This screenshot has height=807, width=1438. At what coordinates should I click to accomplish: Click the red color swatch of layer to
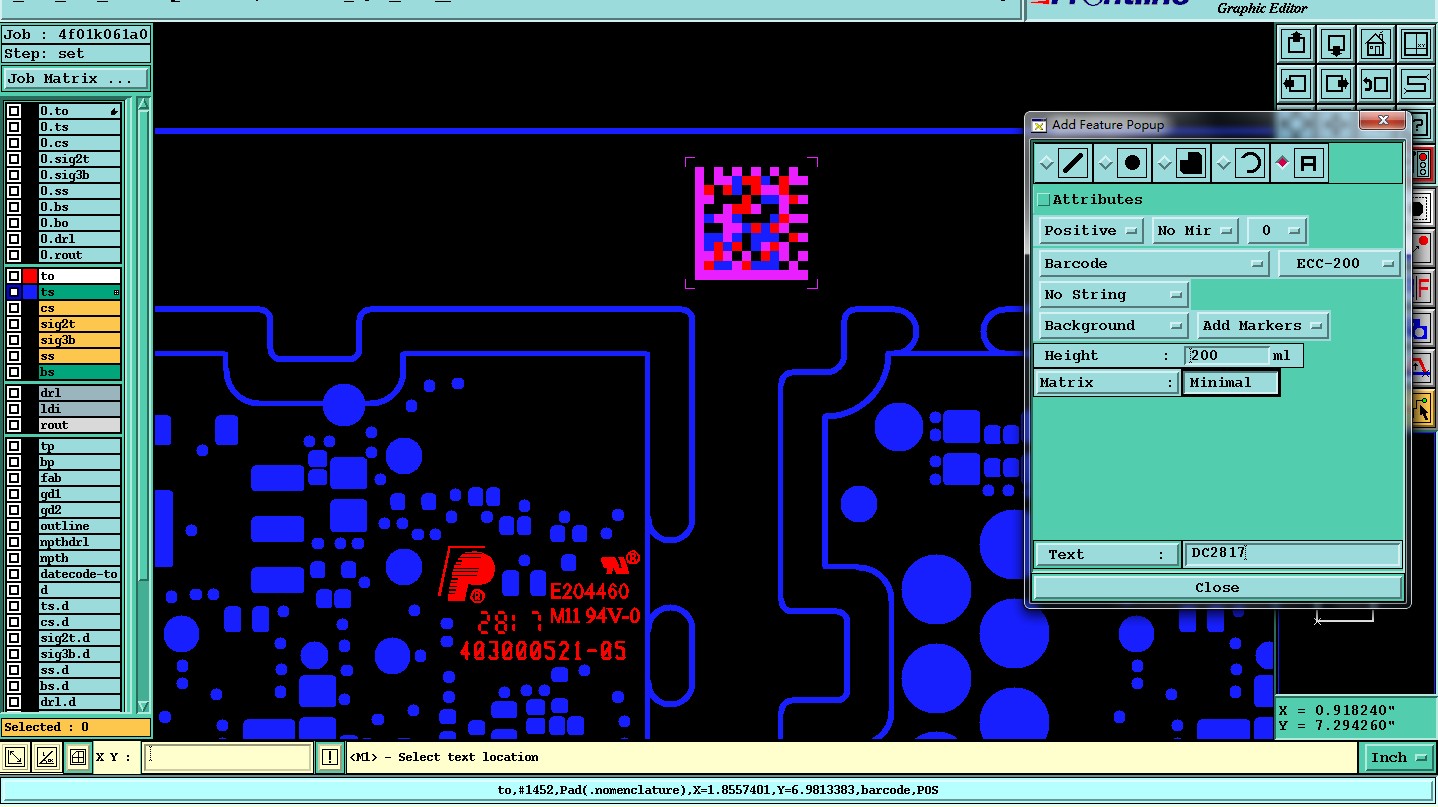point(30,276)
